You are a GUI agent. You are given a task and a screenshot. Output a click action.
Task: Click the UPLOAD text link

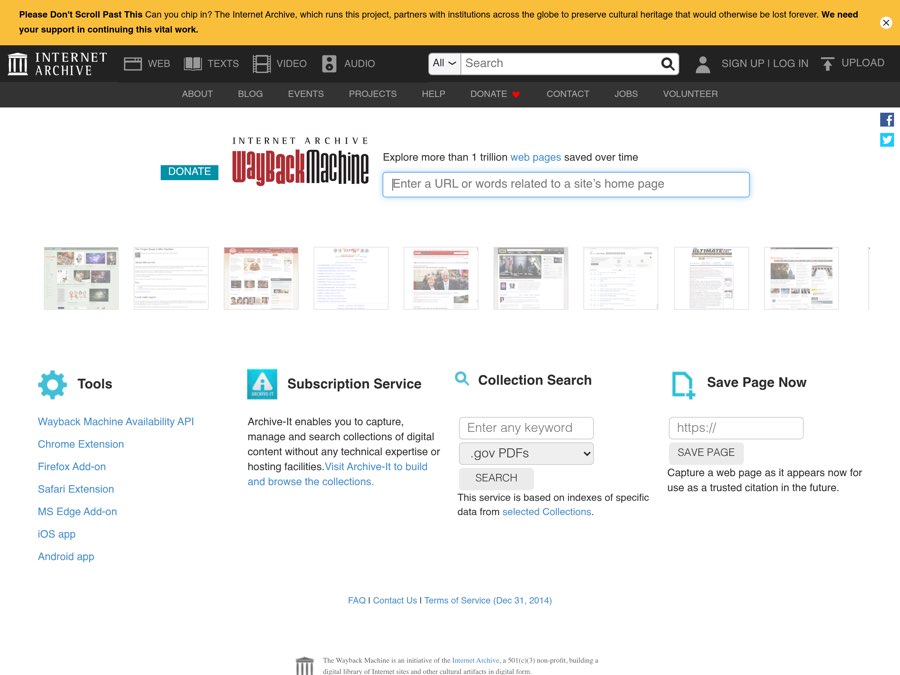863,63
